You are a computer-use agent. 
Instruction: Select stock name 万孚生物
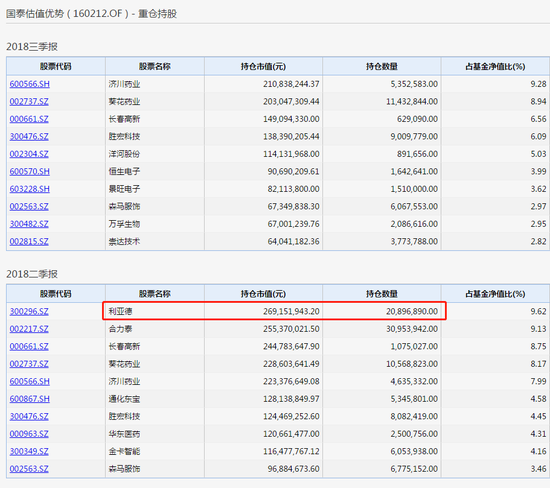point(124,224)
